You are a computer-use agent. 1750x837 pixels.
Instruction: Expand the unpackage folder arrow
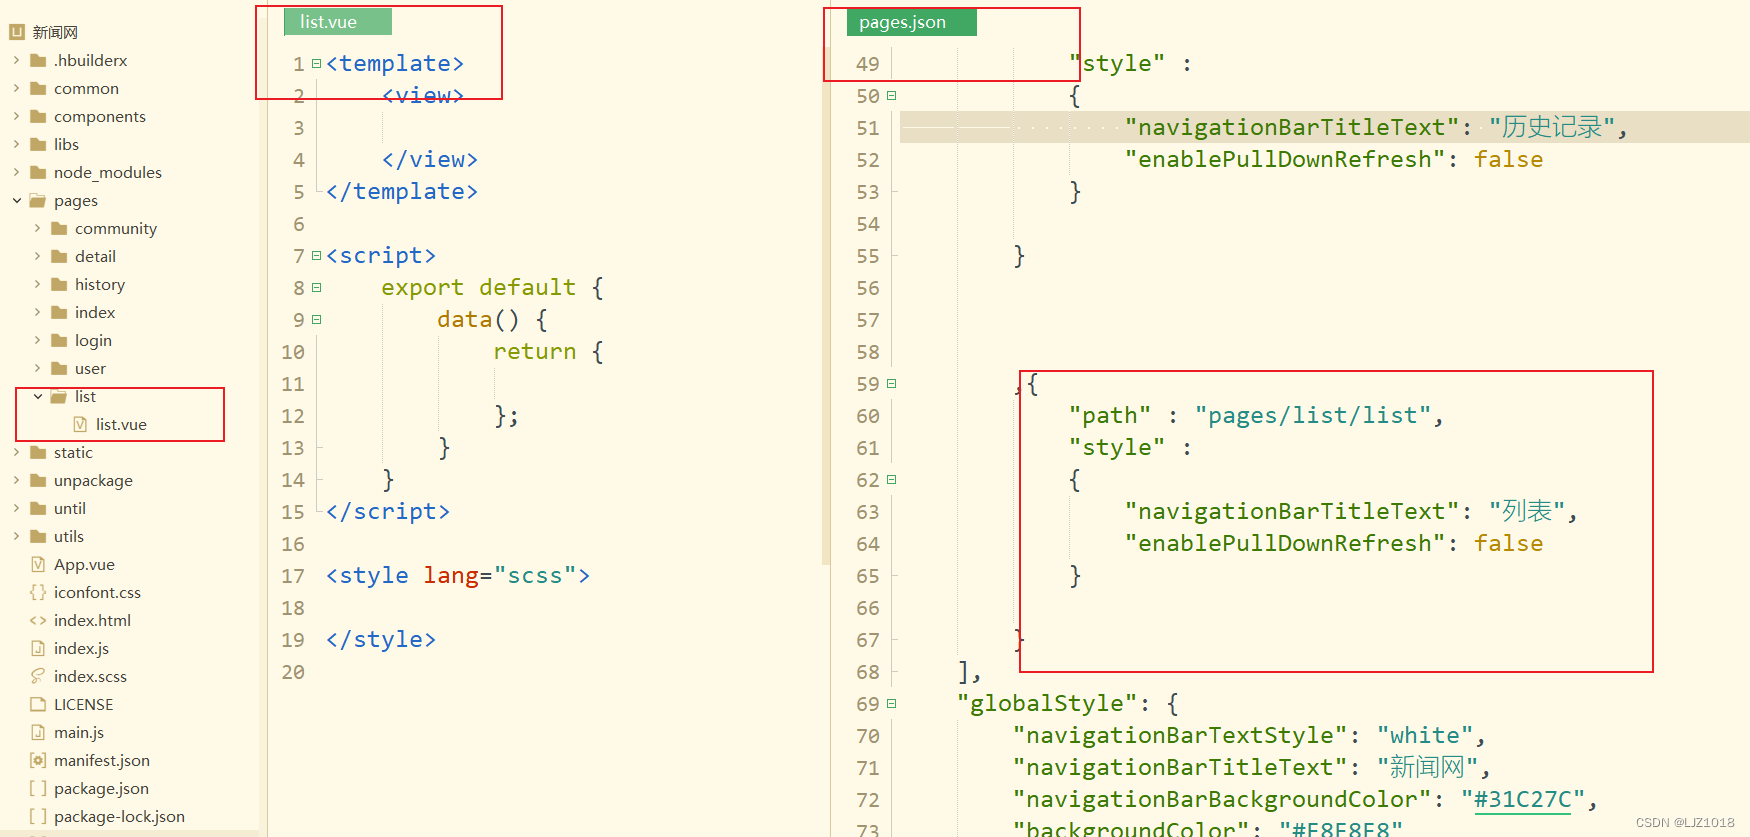click(x=16, y=480)
